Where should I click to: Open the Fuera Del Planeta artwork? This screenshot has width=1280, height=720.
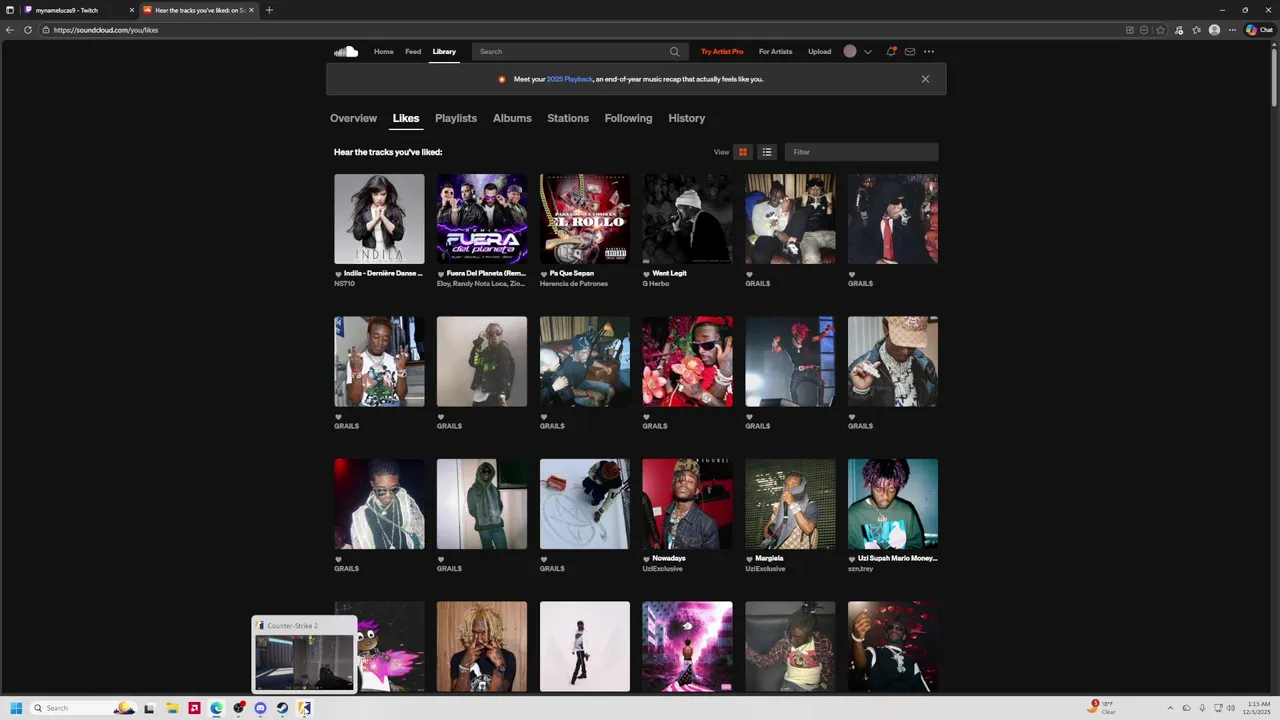[x=482, y=219]
